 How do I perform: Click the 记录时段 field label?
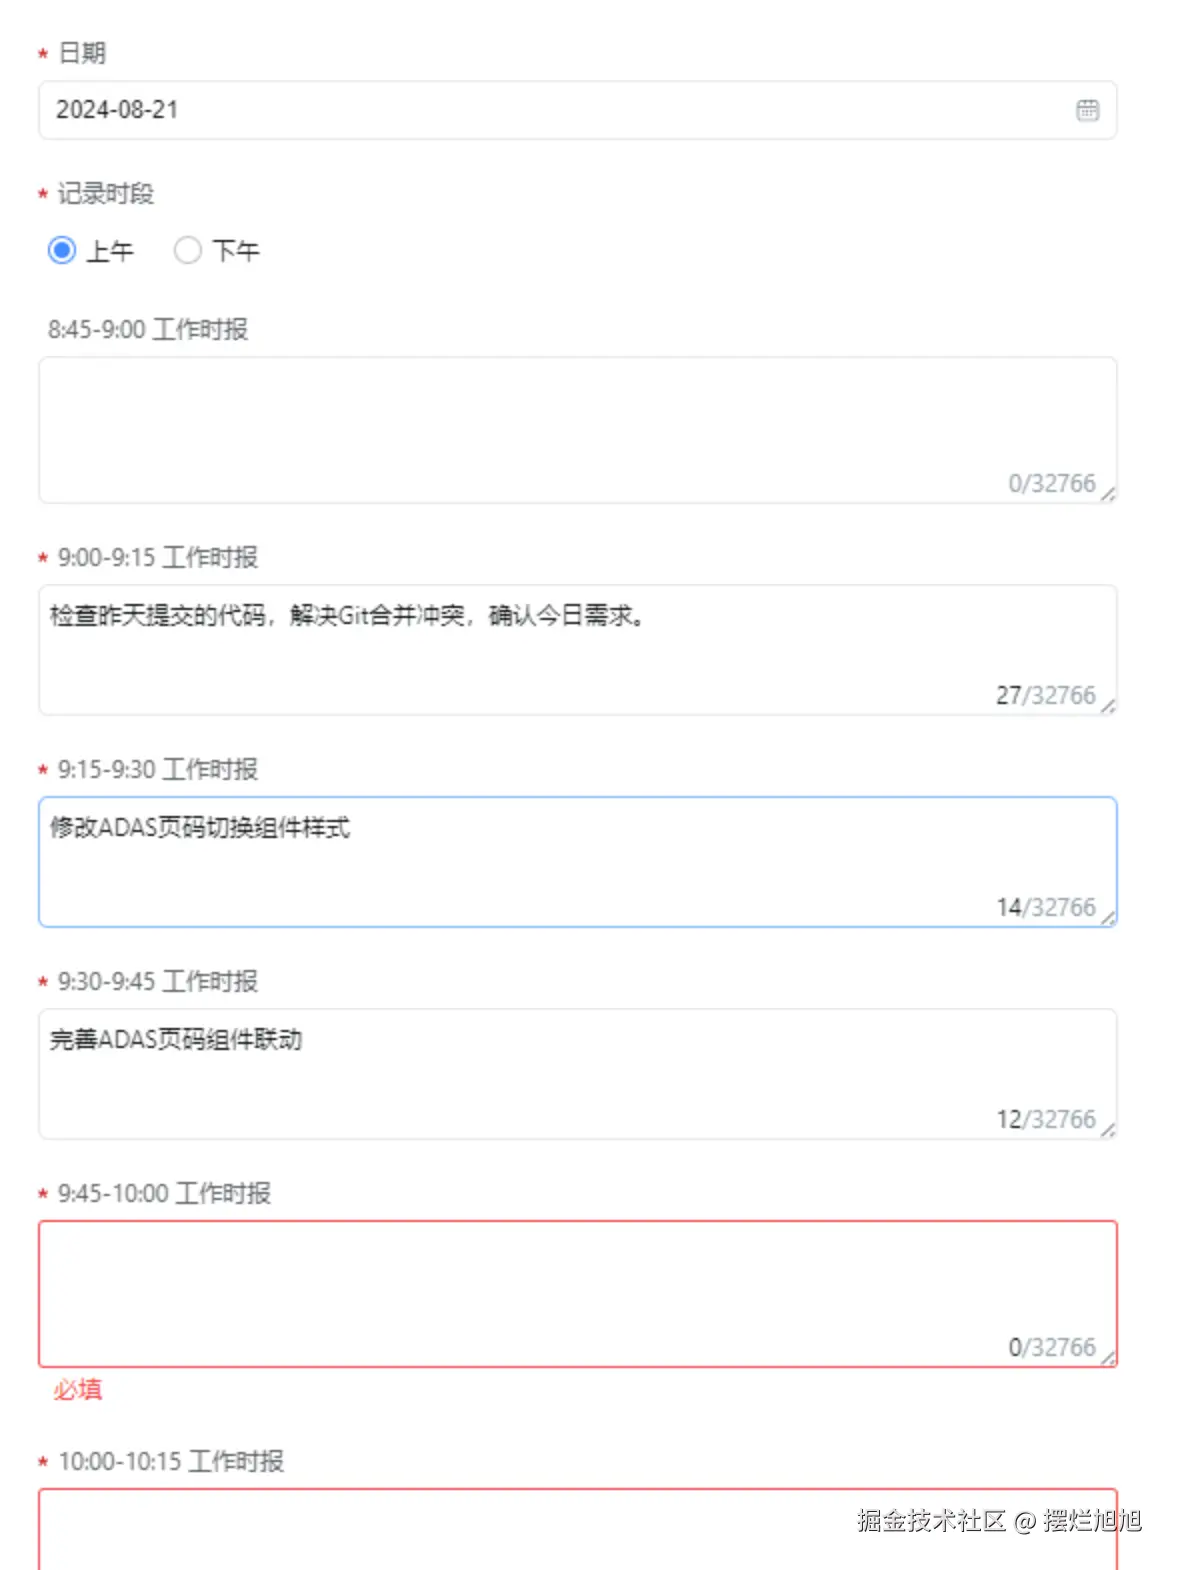pyautogui.click(x=106, y=193)
